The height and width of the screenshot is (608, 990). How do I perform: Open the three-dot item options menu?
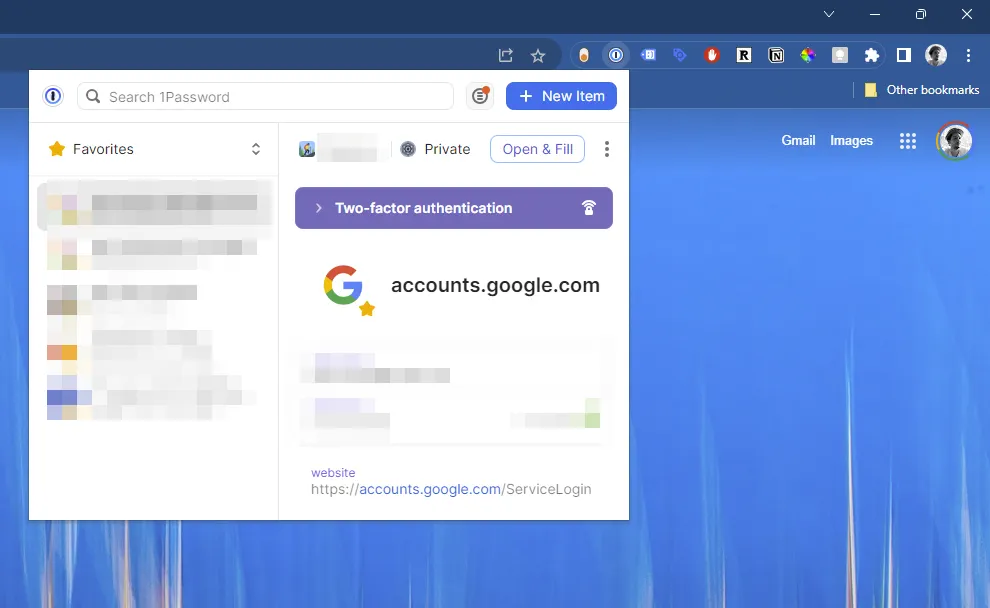point(607,149)
